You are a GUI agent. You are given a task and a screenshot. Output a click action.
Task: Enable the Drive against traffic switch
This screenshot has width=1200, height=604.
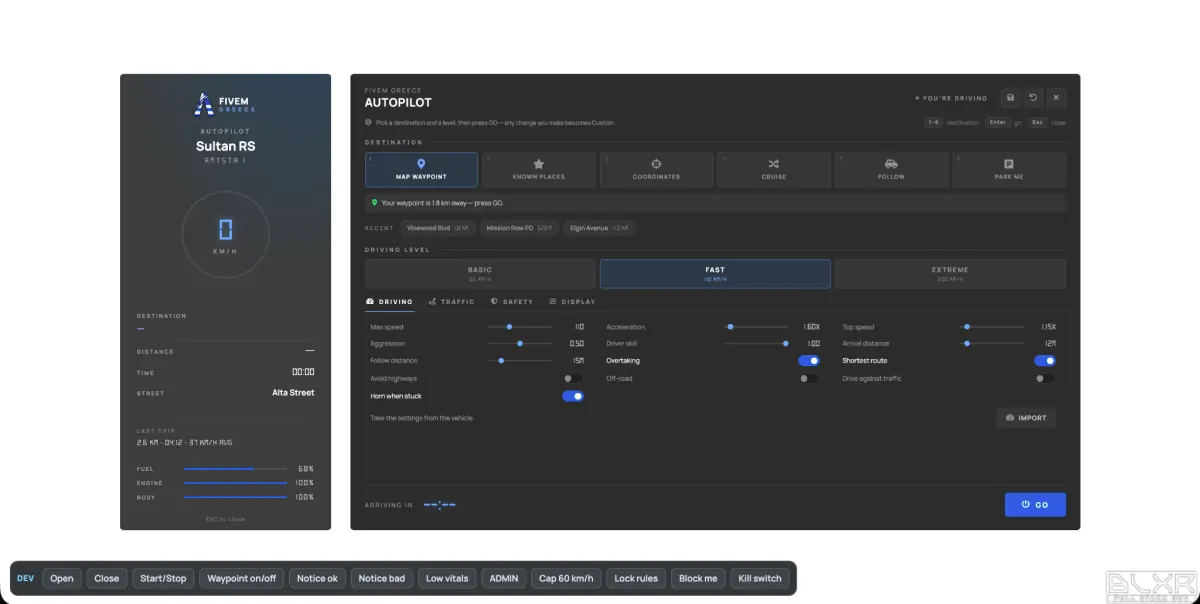coord(1045,378)
